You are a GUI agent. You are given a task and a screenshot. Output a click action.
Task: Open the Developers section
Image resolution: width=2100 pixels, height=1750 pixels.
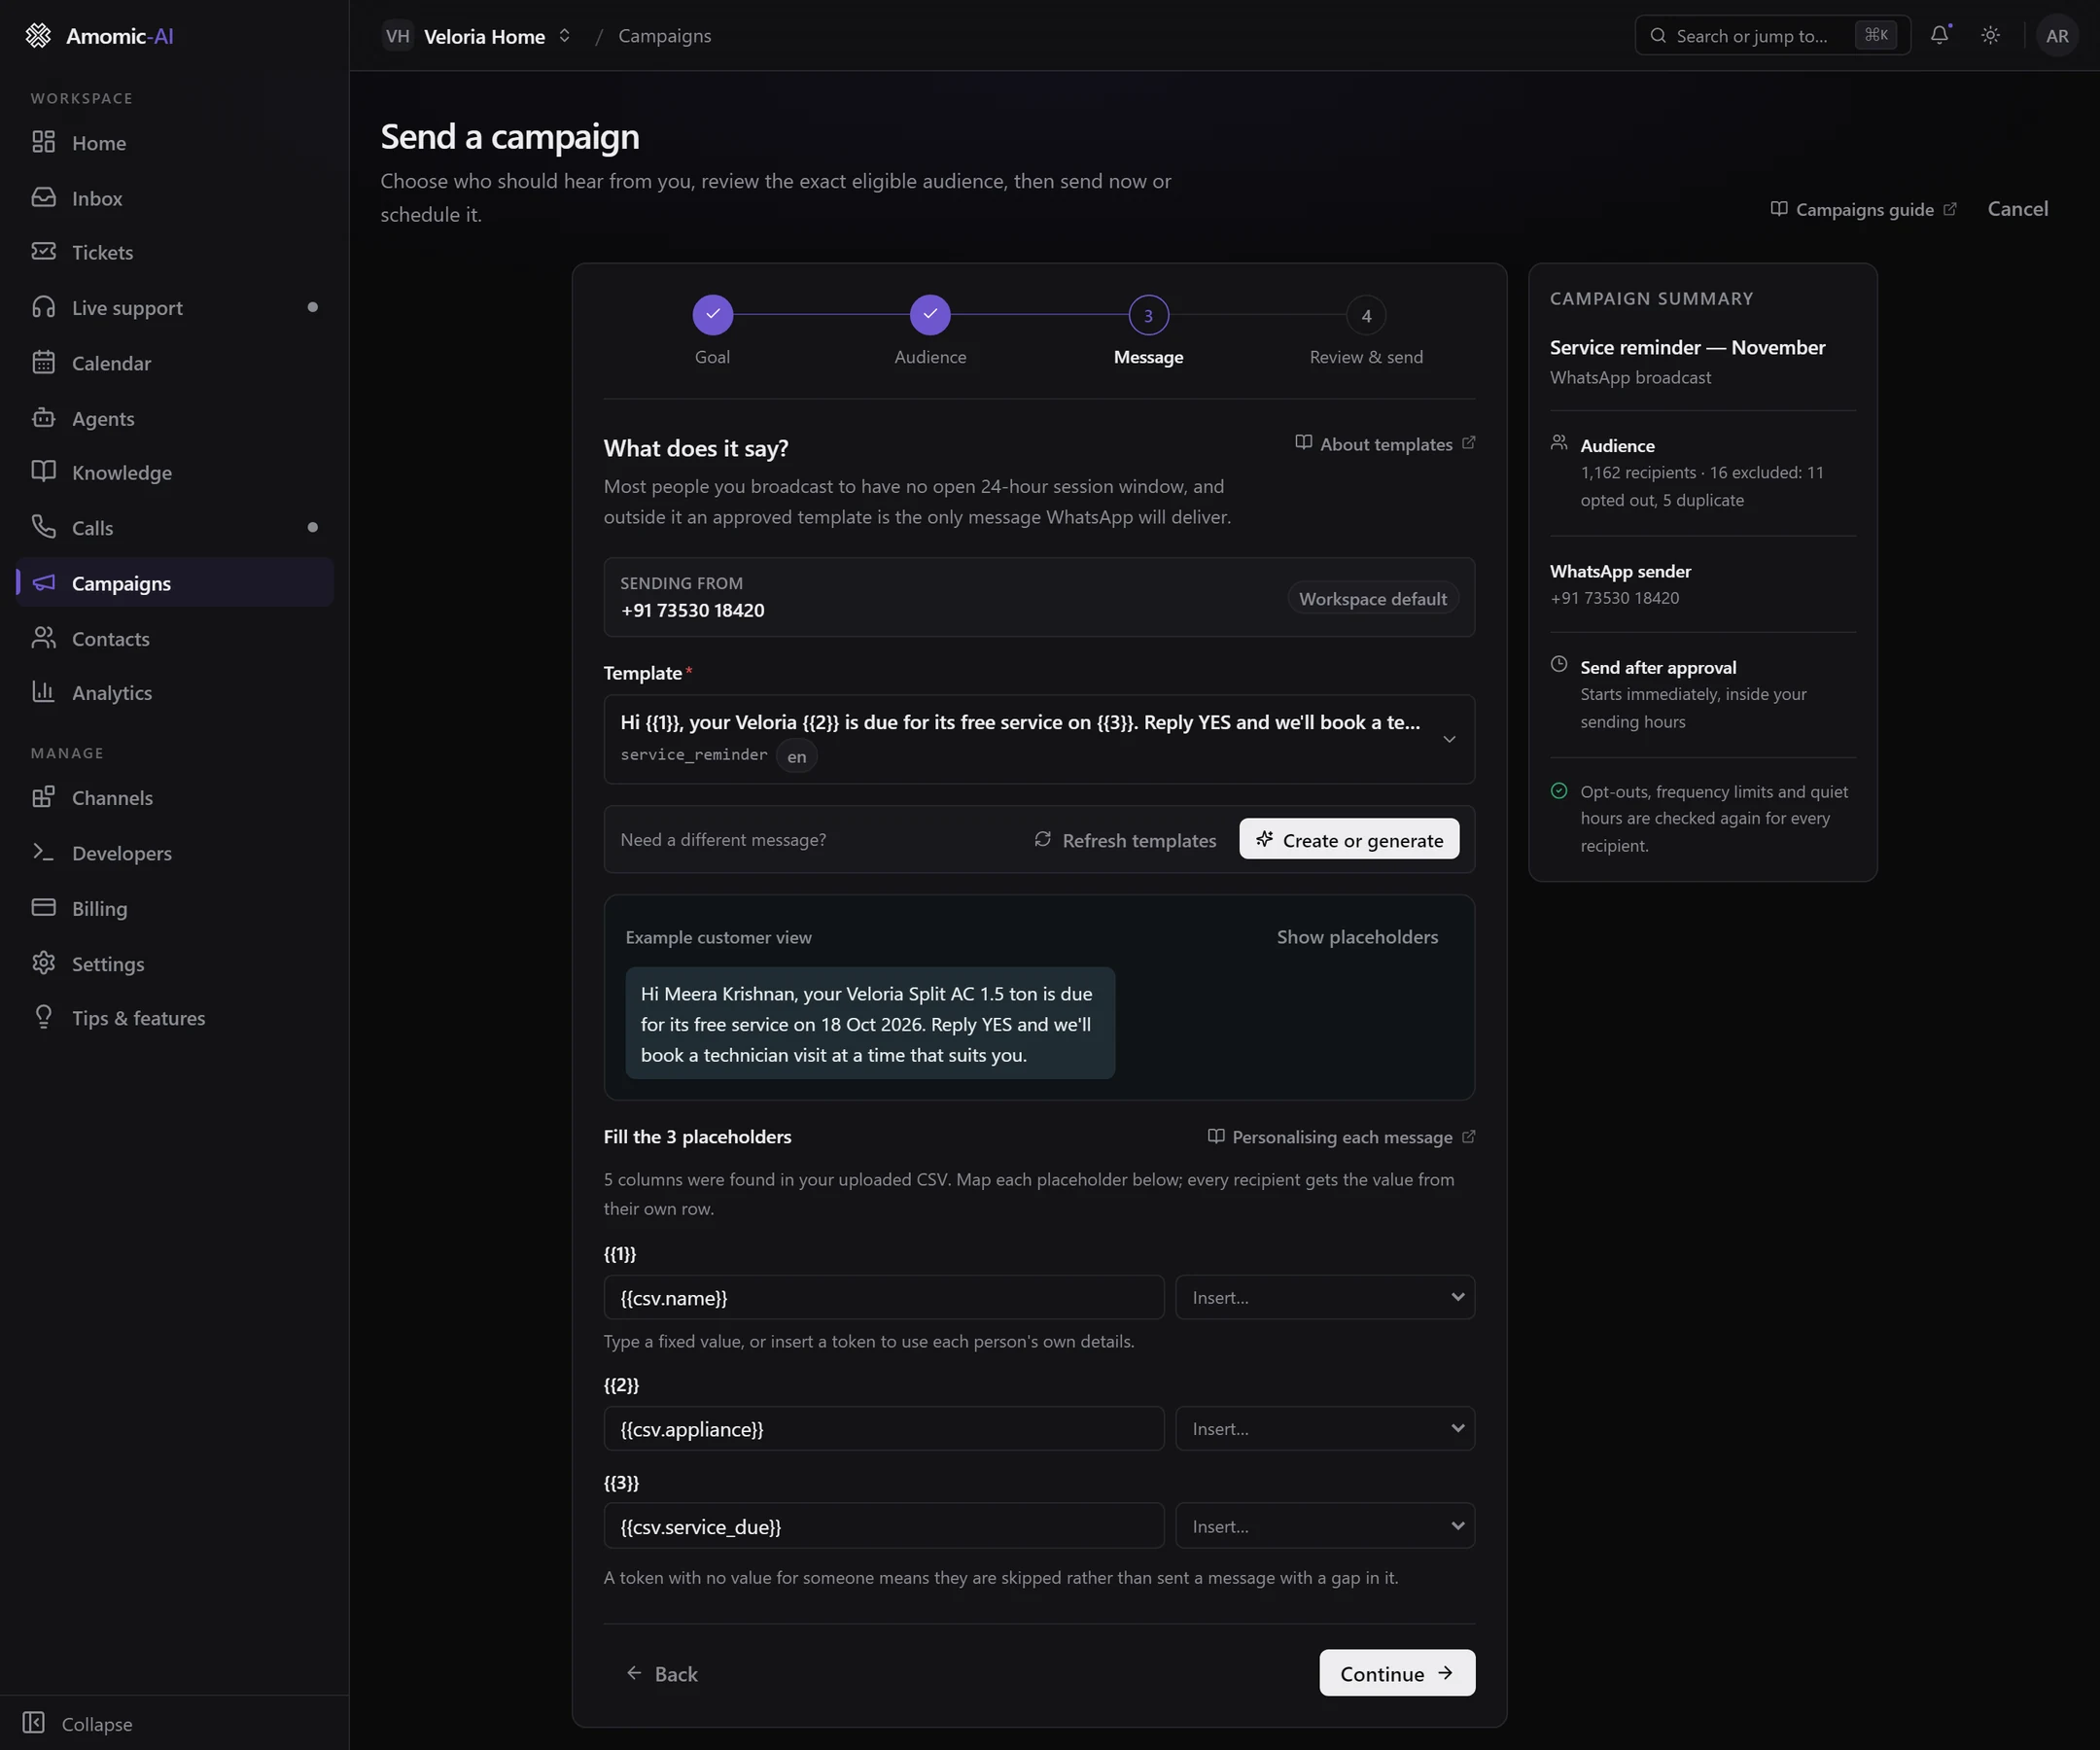pyautogui.click(x=175, y=853)
